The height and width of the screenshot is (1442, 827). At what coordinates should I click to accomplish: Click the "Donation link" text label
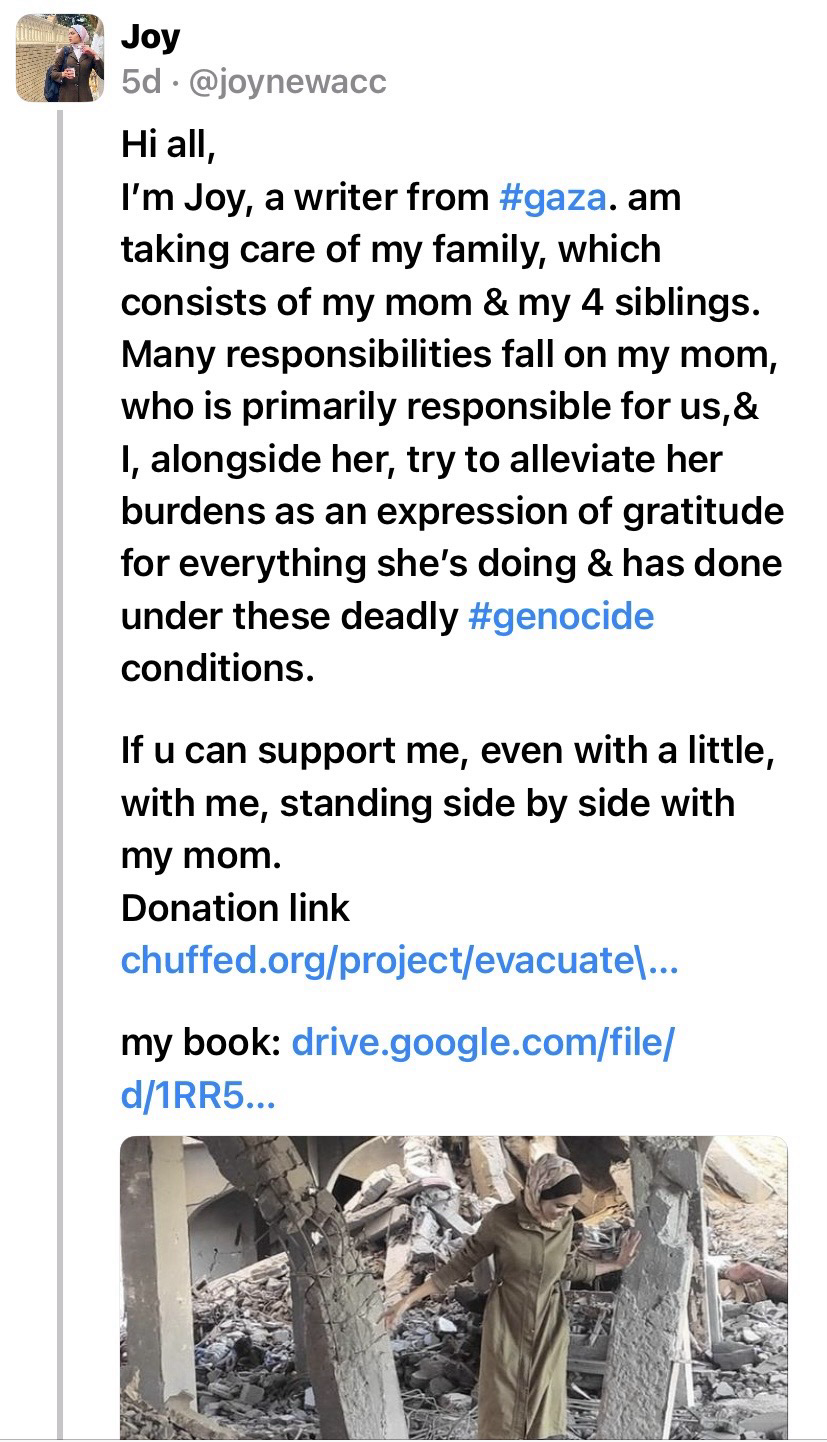pyautogui.click(x=235, y=908)
